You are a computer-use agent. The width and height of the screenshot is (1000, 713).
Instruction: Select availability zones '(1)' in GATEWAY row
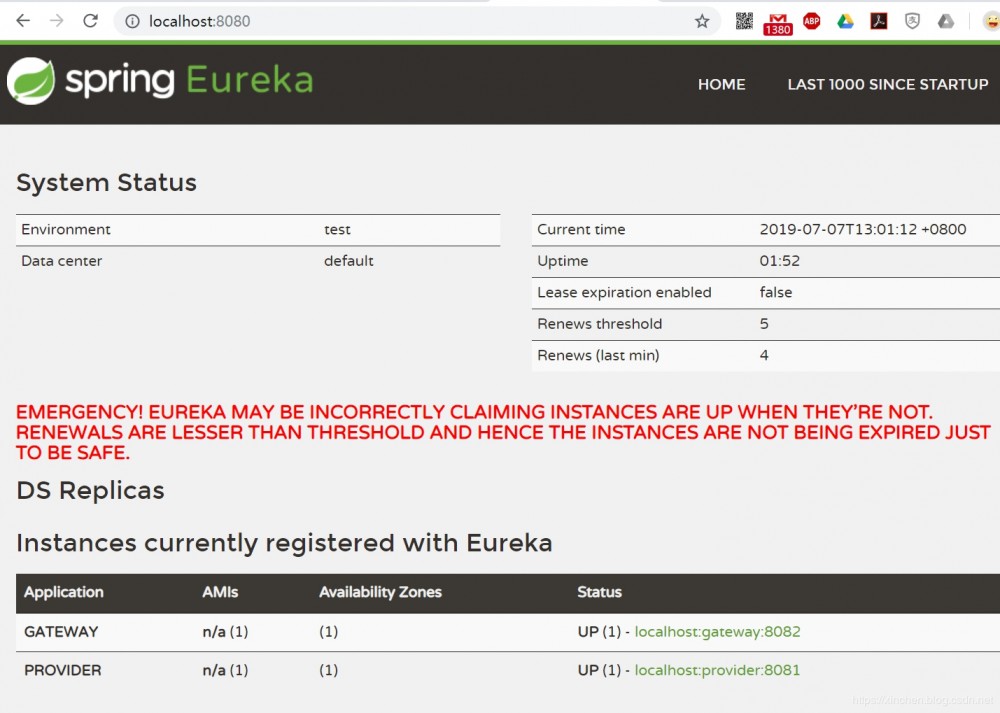[x=328, y=631]
